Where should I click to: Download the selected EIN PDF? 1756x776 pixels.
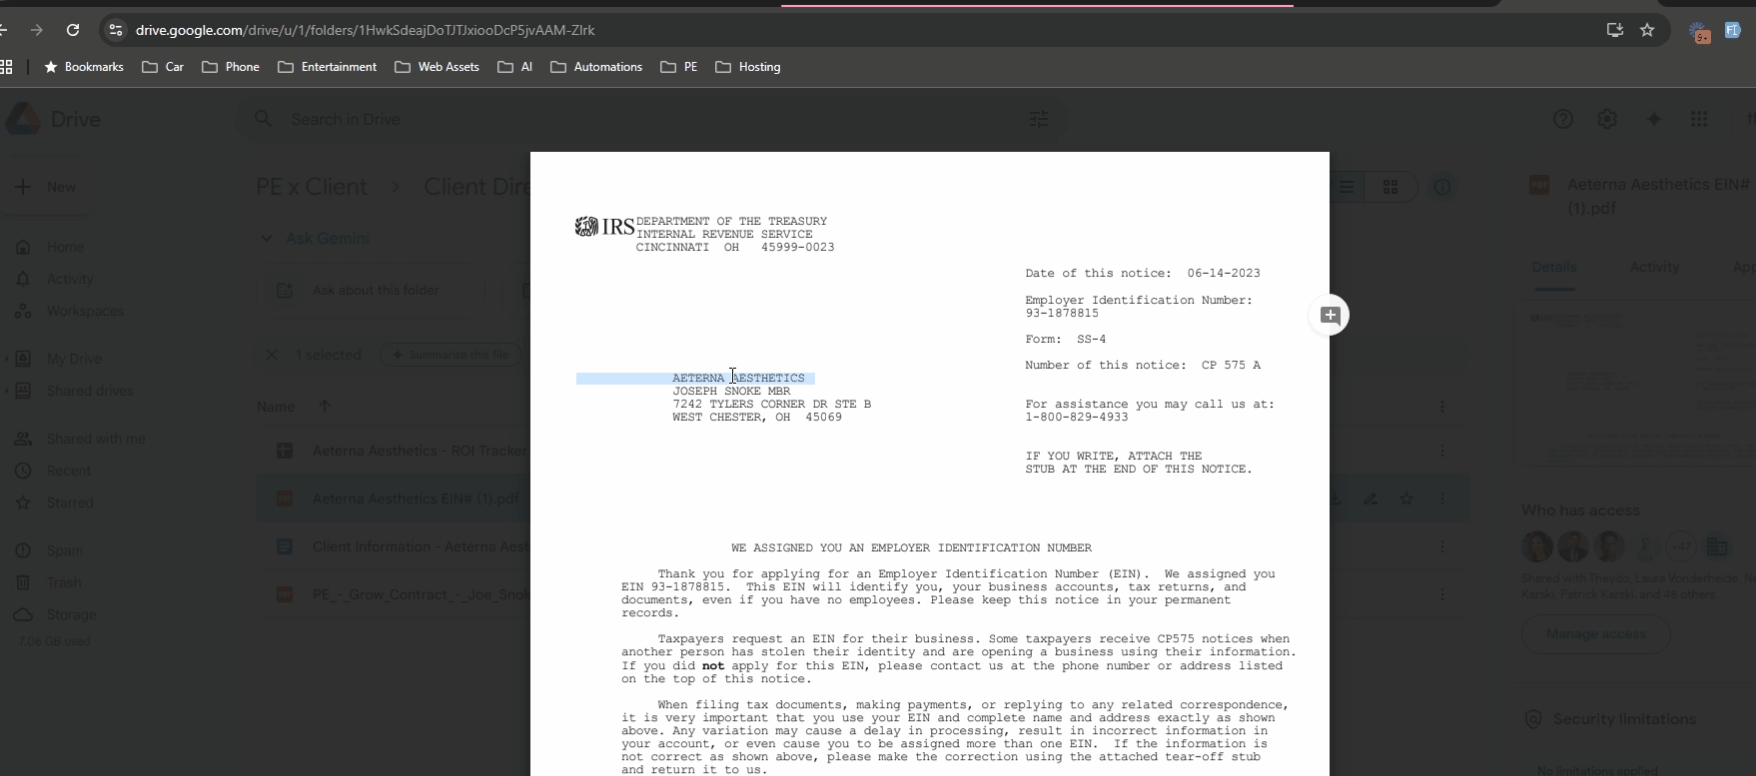[x=1337, y=499]
